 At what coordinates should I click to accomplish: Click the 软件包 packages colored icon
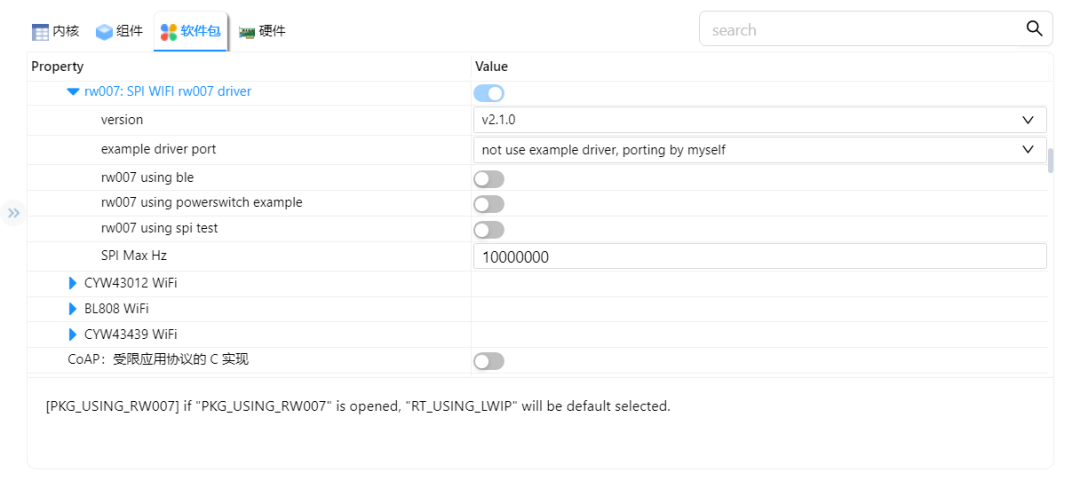point(169,32)
